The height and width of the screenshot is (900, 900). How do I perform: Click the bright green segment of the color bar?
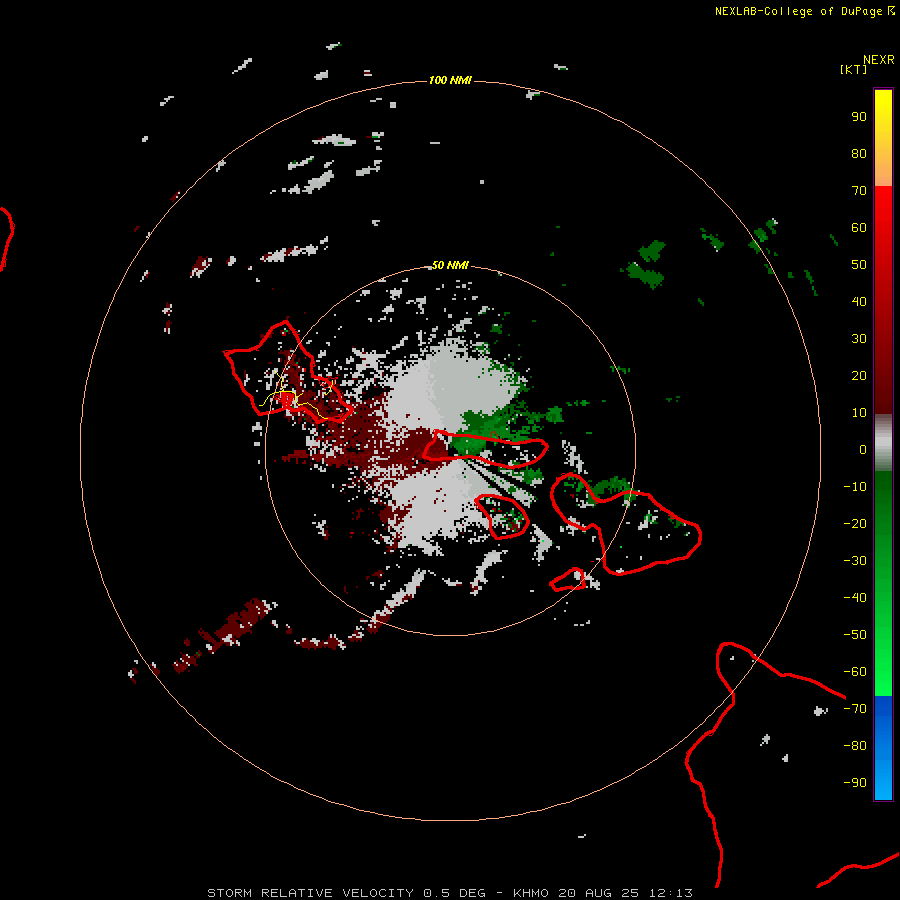coord(883,584)
